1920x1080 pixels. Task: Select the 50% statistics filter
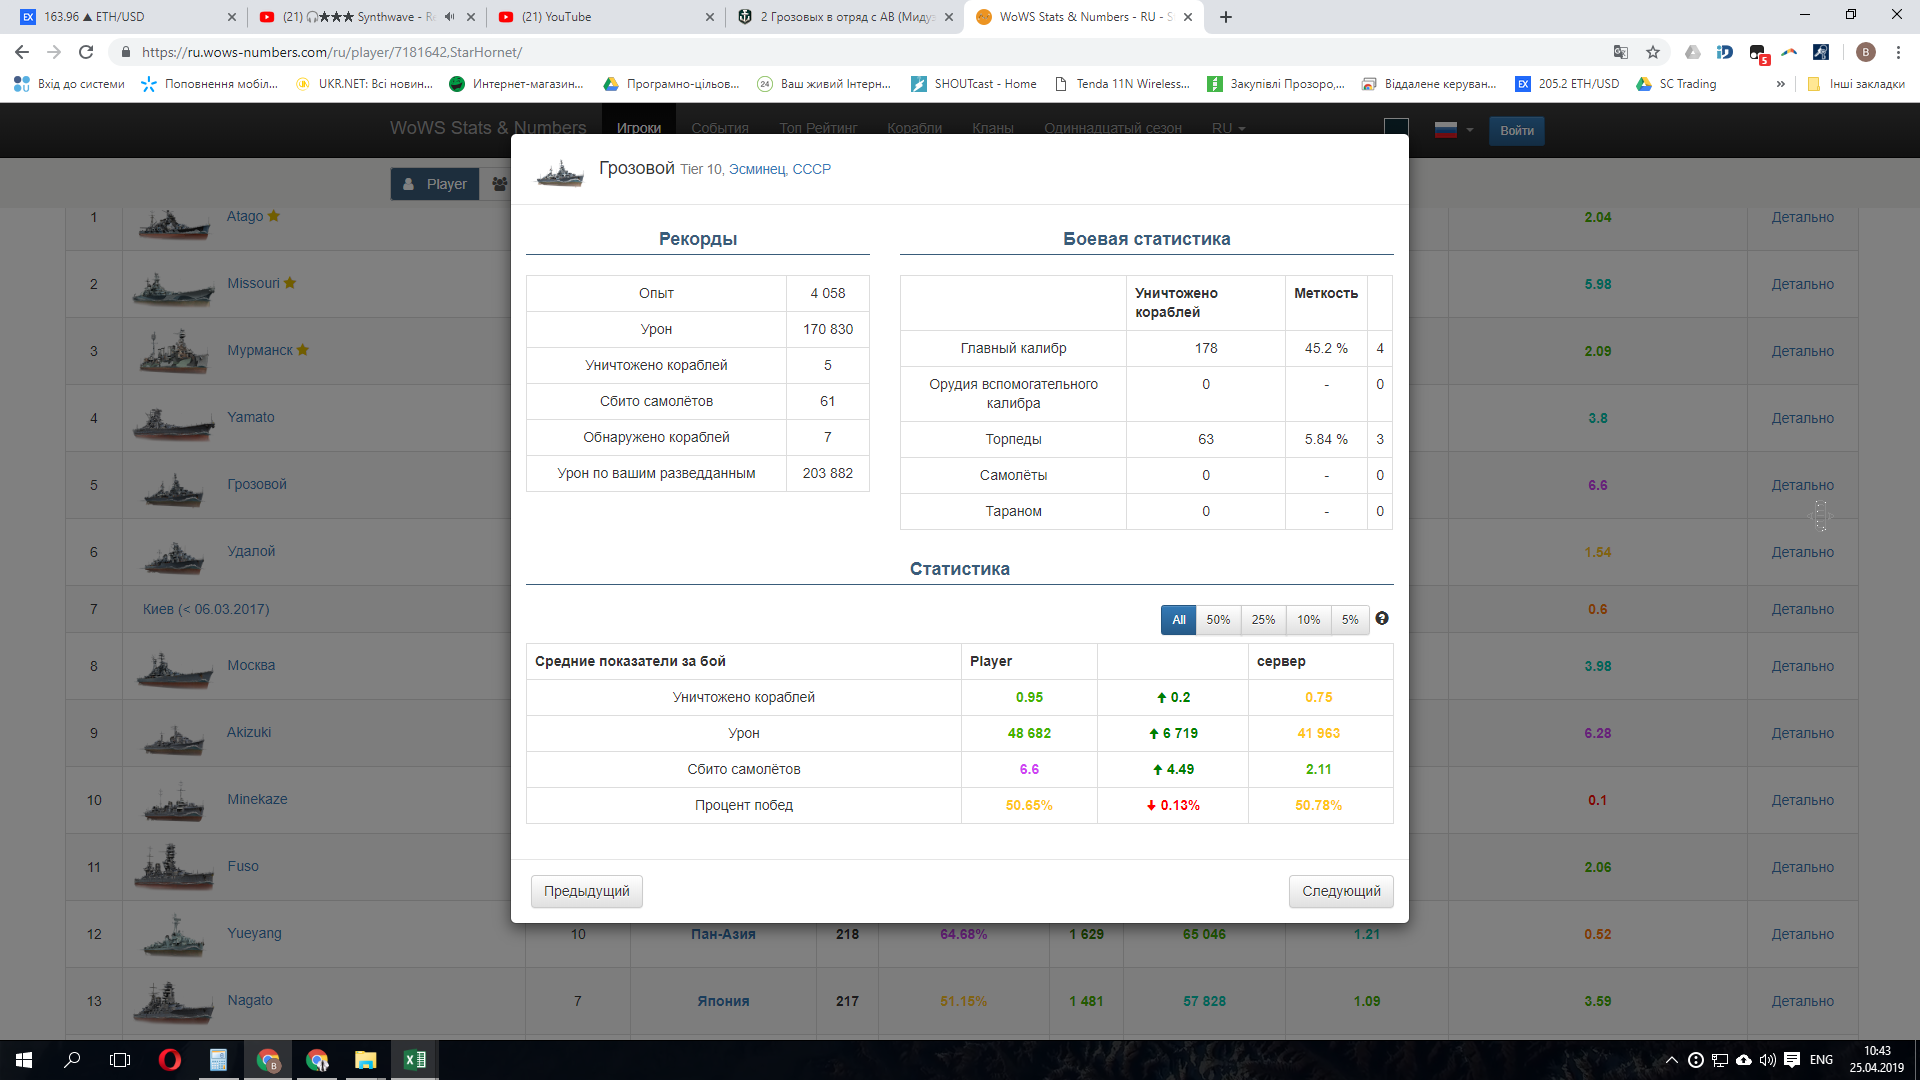click(x=1218, y=620)
